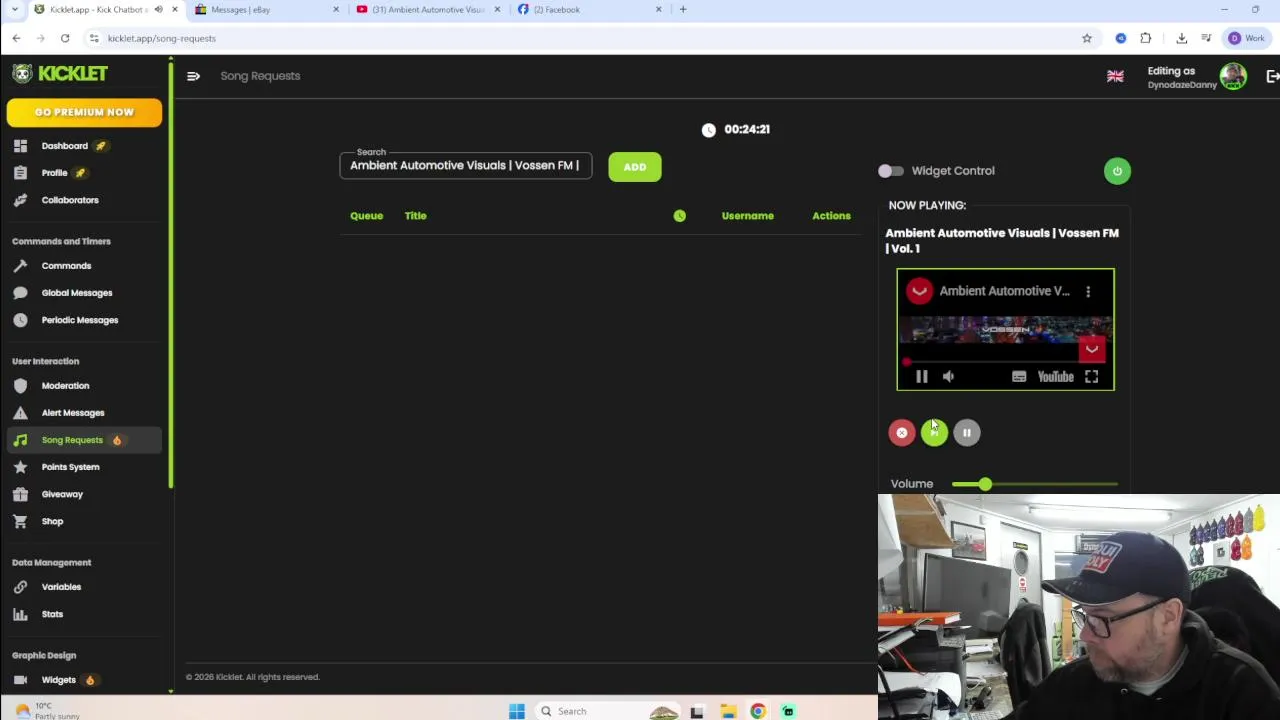Click the grey pause button
Image resolution: width=1280 pixels, height=720 pixels.
tap(967, 433)
